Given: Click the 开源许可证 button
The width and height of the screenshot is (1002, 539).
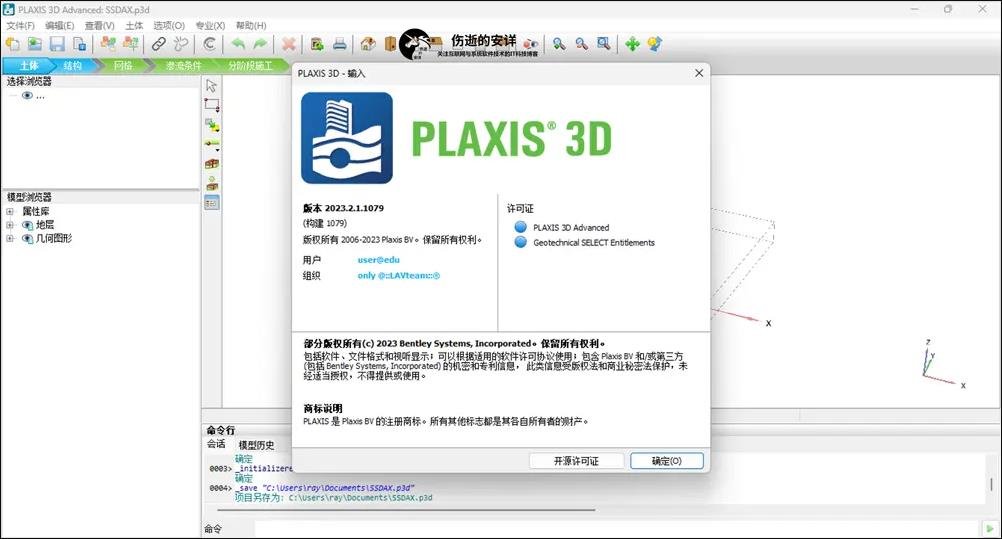Looking at the screenshot, I should (576, 461).
